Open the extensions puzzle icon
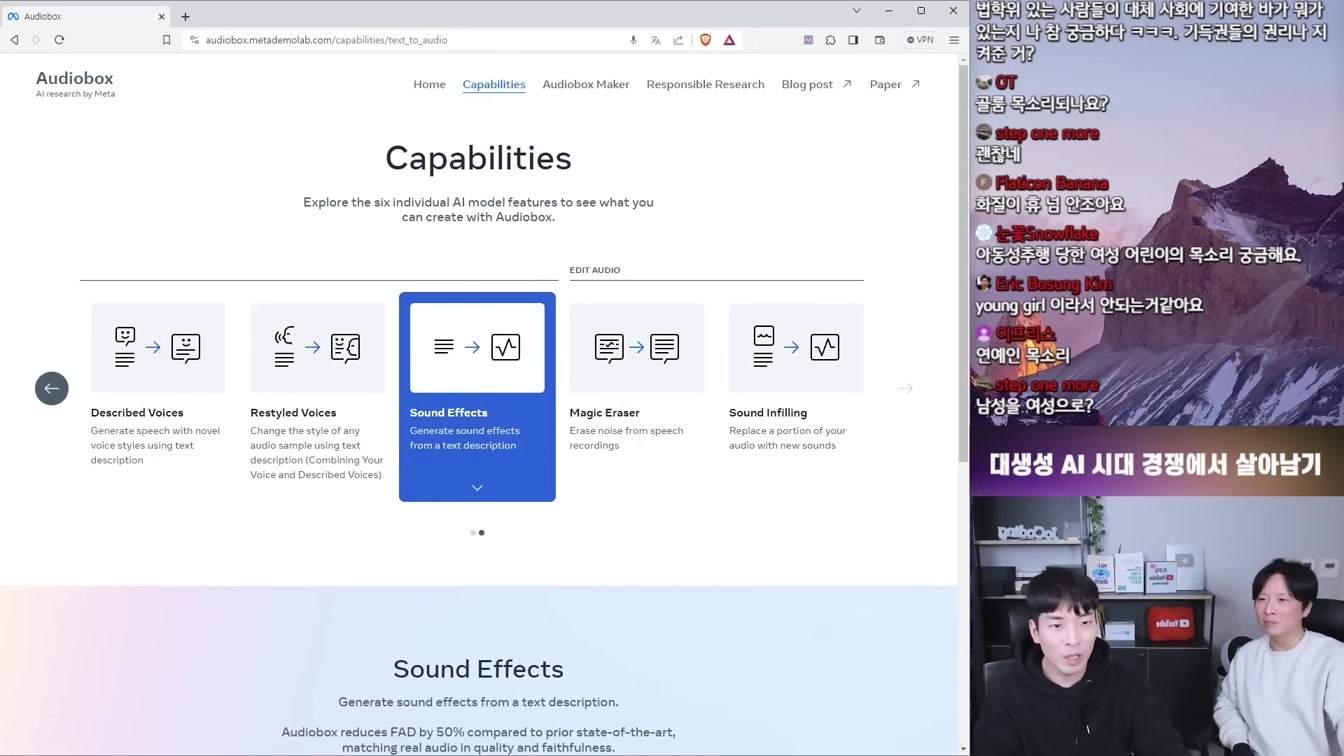Image resolution: width=1344 pixels, height=756 pixels. coord(830,40)
